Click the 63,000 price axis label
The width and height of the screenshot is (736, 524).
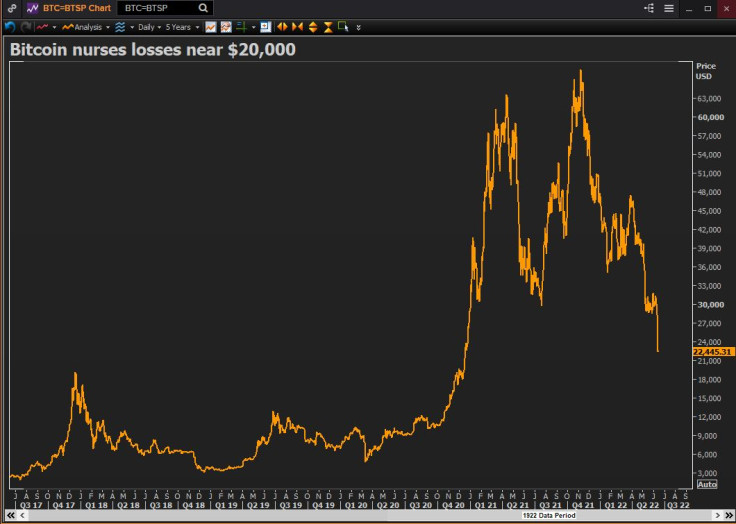[x=708, y=99]
